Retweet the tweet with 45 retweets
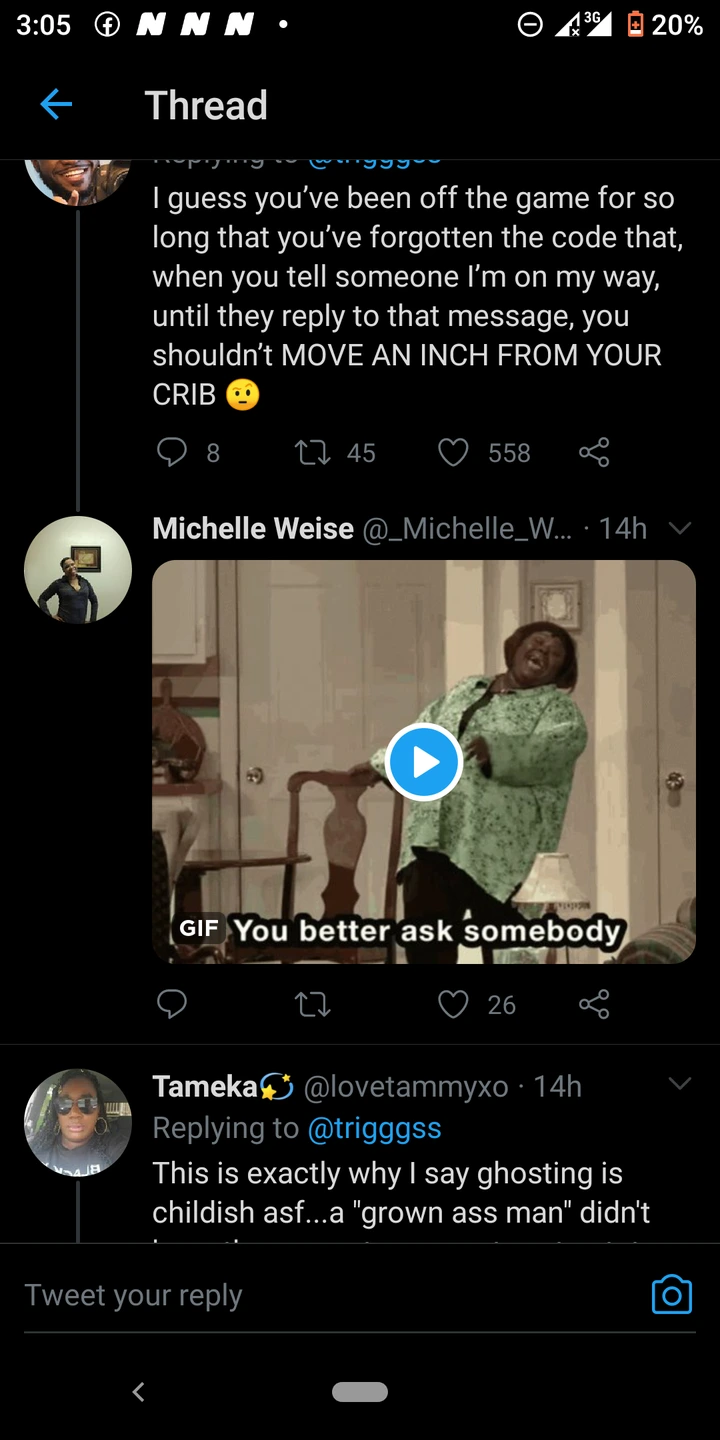The image size is (720, 1440). coord(312,453)
